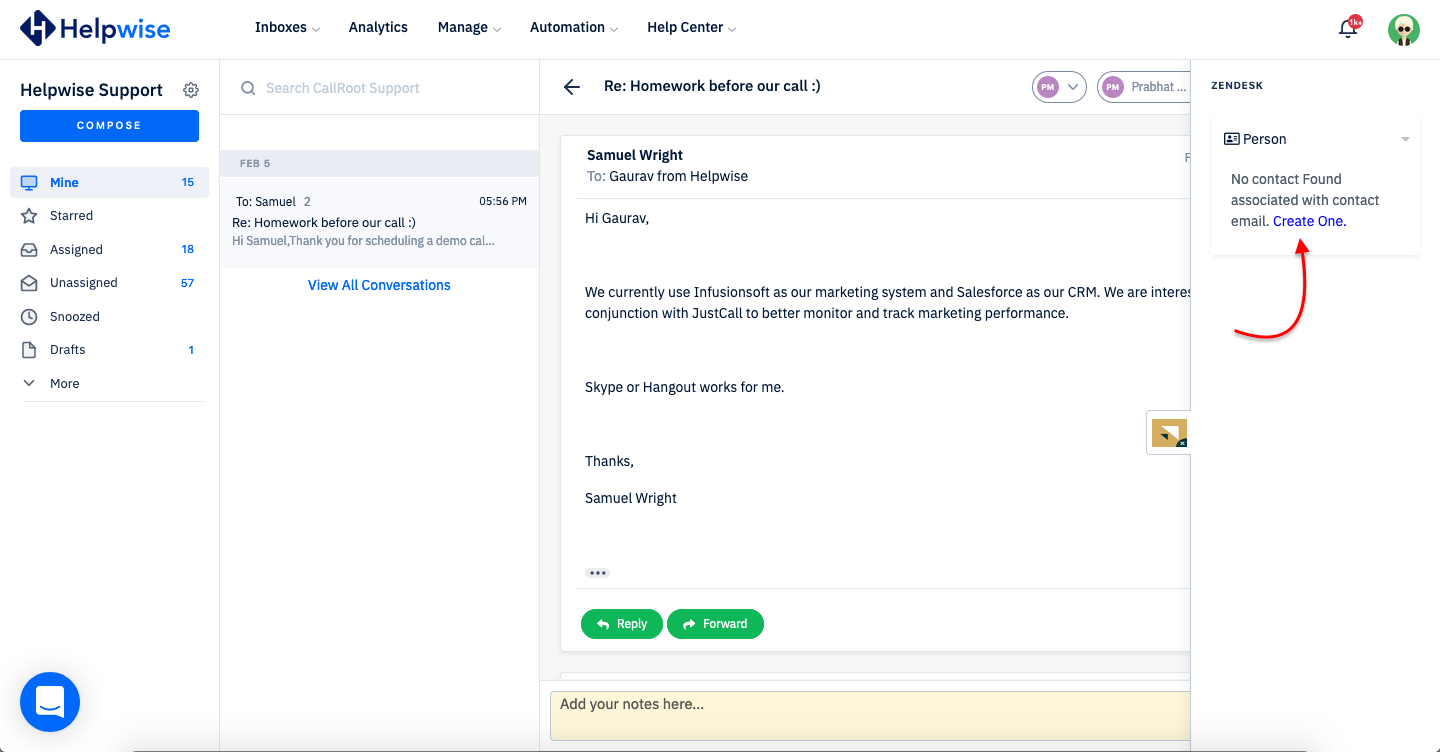The image size is (1440, 752).
Task: Open the Analytics menu item
Action: coord(378,28)
